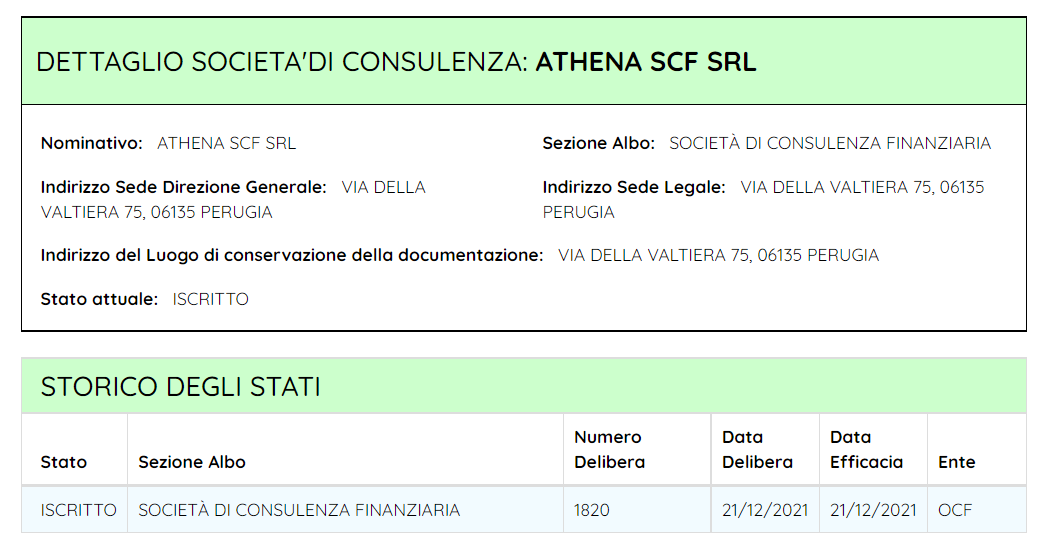Click the Ente column header
Image resolution: width=1051 pixels, height=551 pixels.
(x=956, y=462)
